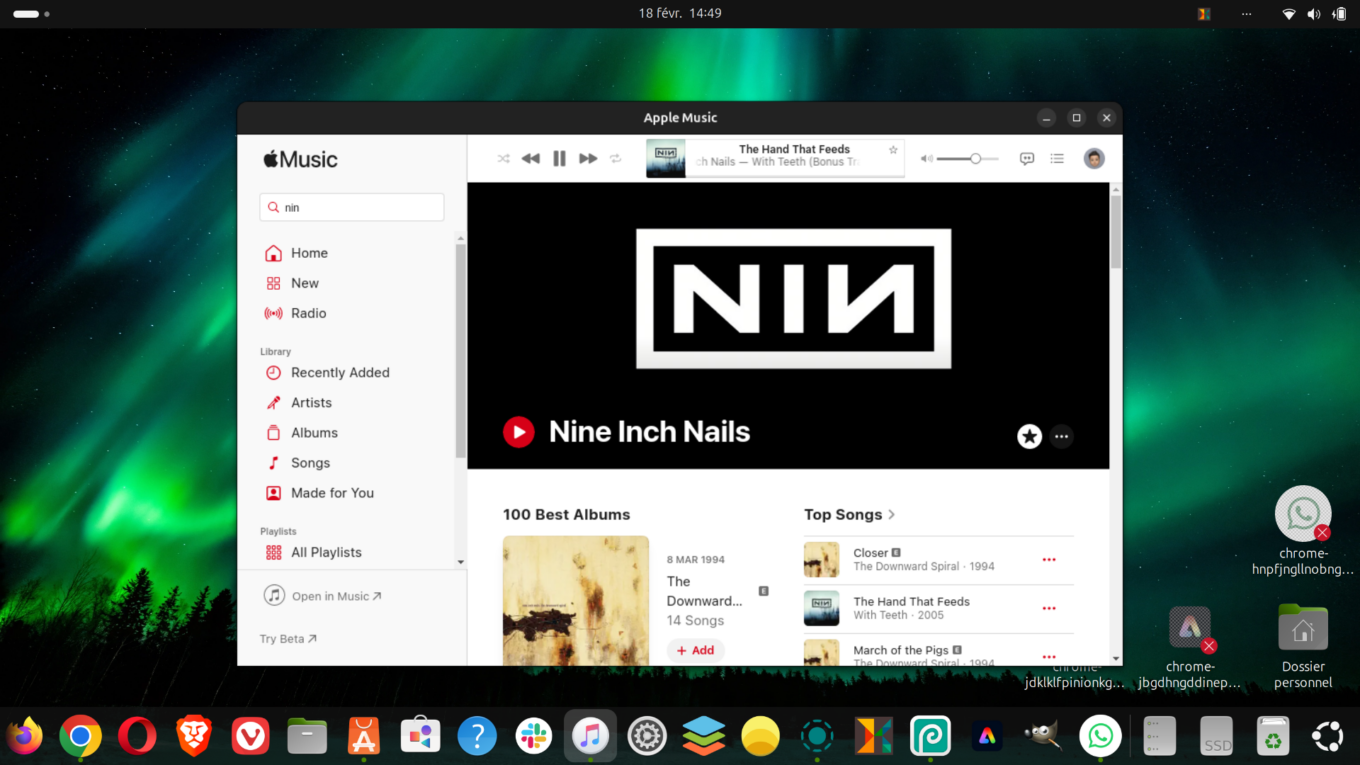Image resolution: width=1360 pixels, height=765 pixels.
Task: Open Opera browser from dock
Action: point(137,737)
